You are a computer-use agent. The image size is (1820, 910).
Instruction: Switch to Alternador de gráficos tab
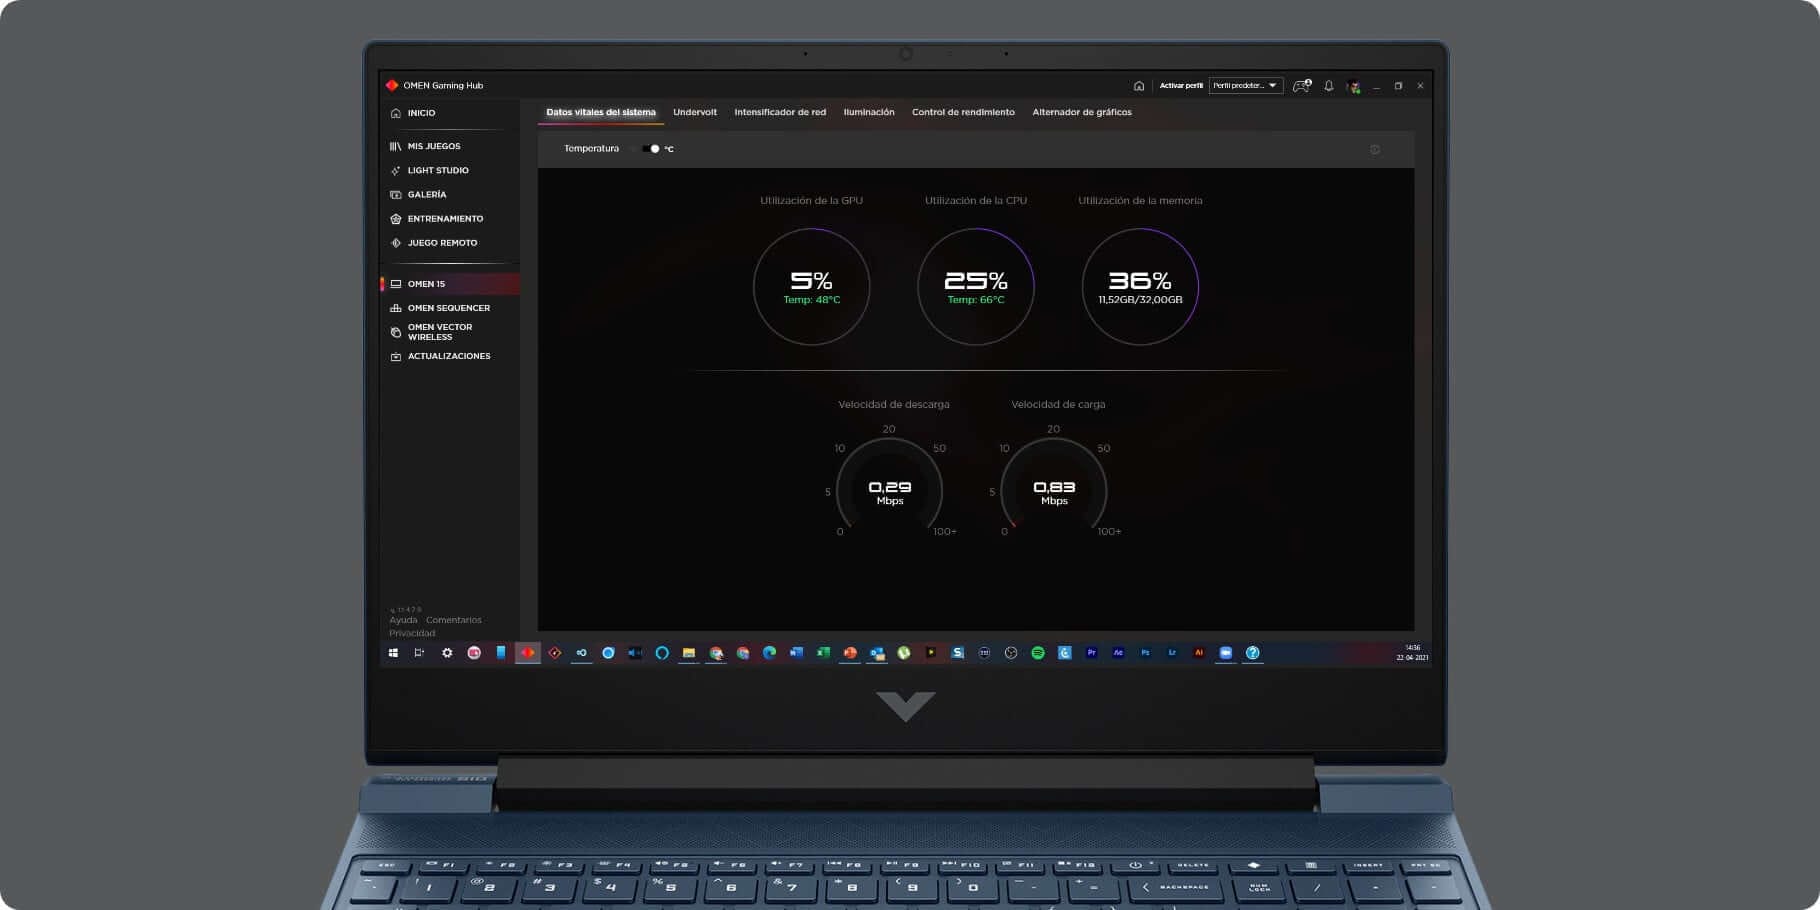[1082, 112]
